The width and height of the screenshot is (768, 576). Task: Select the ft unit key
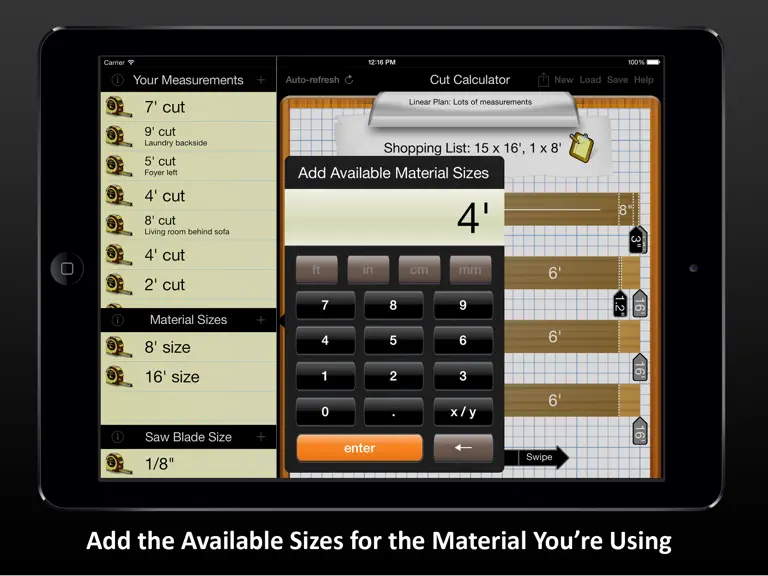[316, 269]
